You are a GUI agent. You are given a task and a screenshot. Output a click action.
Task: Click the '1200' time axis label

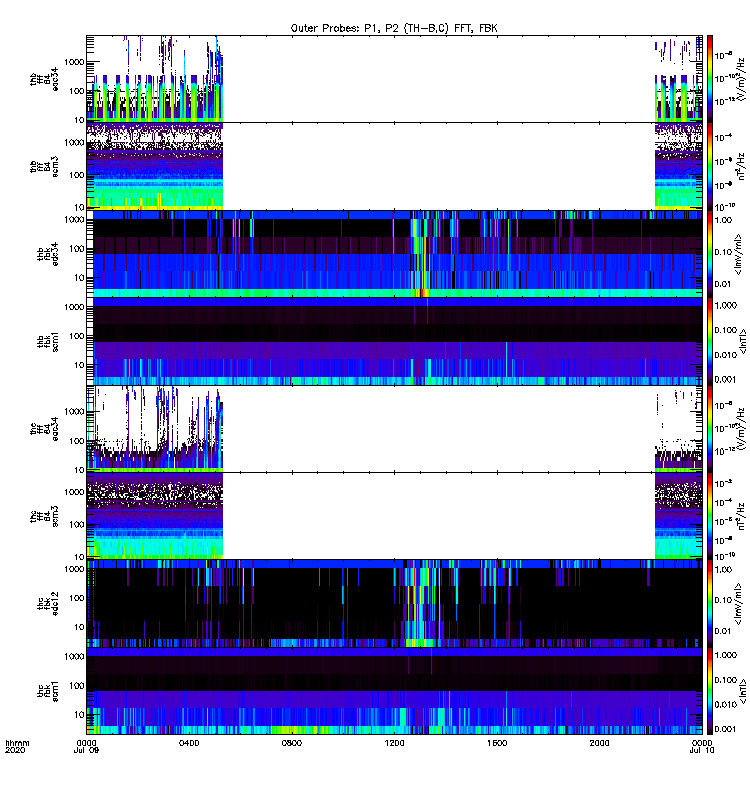click(394, 743)
